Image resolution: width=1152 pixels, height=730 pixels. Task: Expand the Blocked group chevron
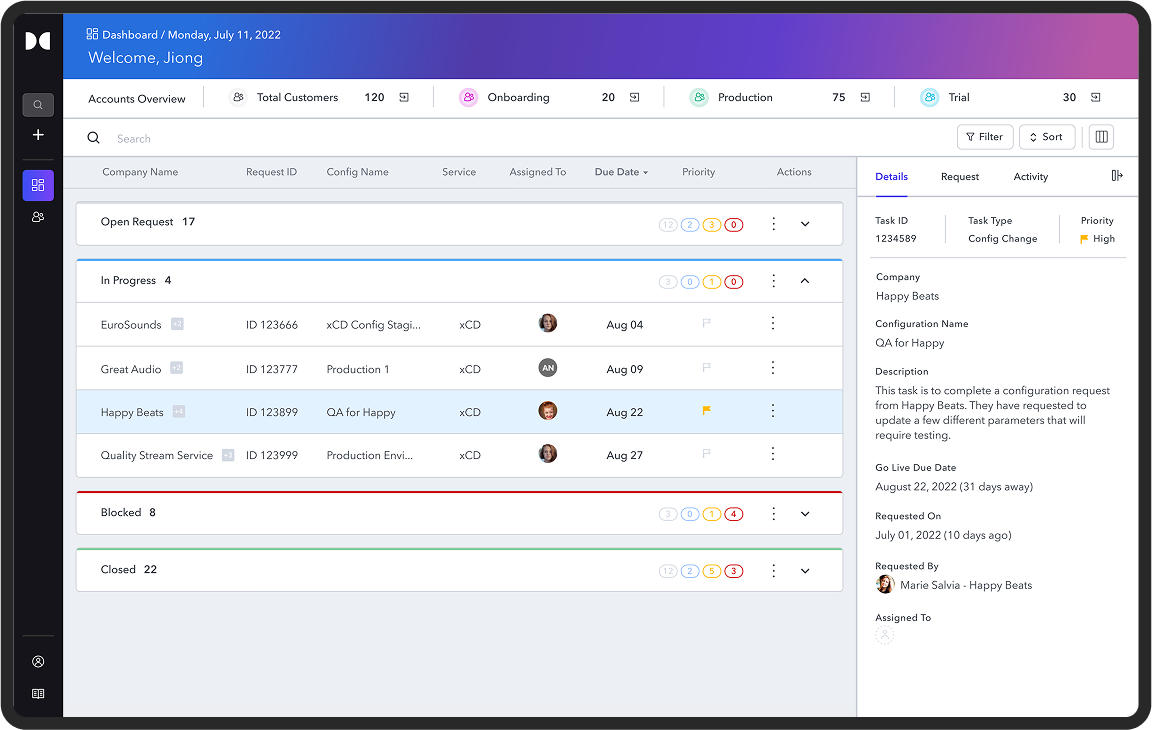point(805,514)
